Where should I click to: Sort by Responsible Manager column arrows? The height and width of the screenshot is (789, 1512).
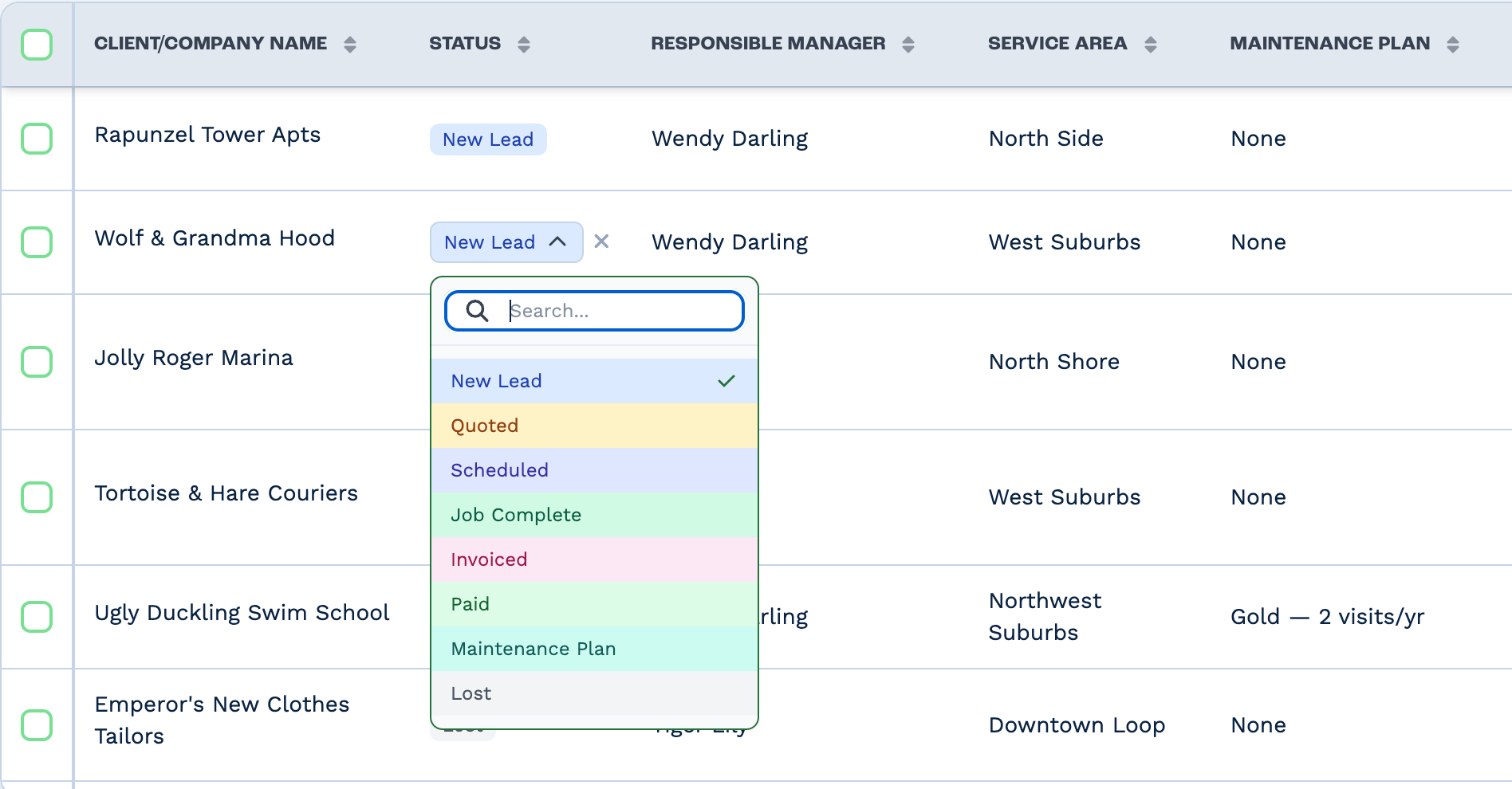click(908, 44)
